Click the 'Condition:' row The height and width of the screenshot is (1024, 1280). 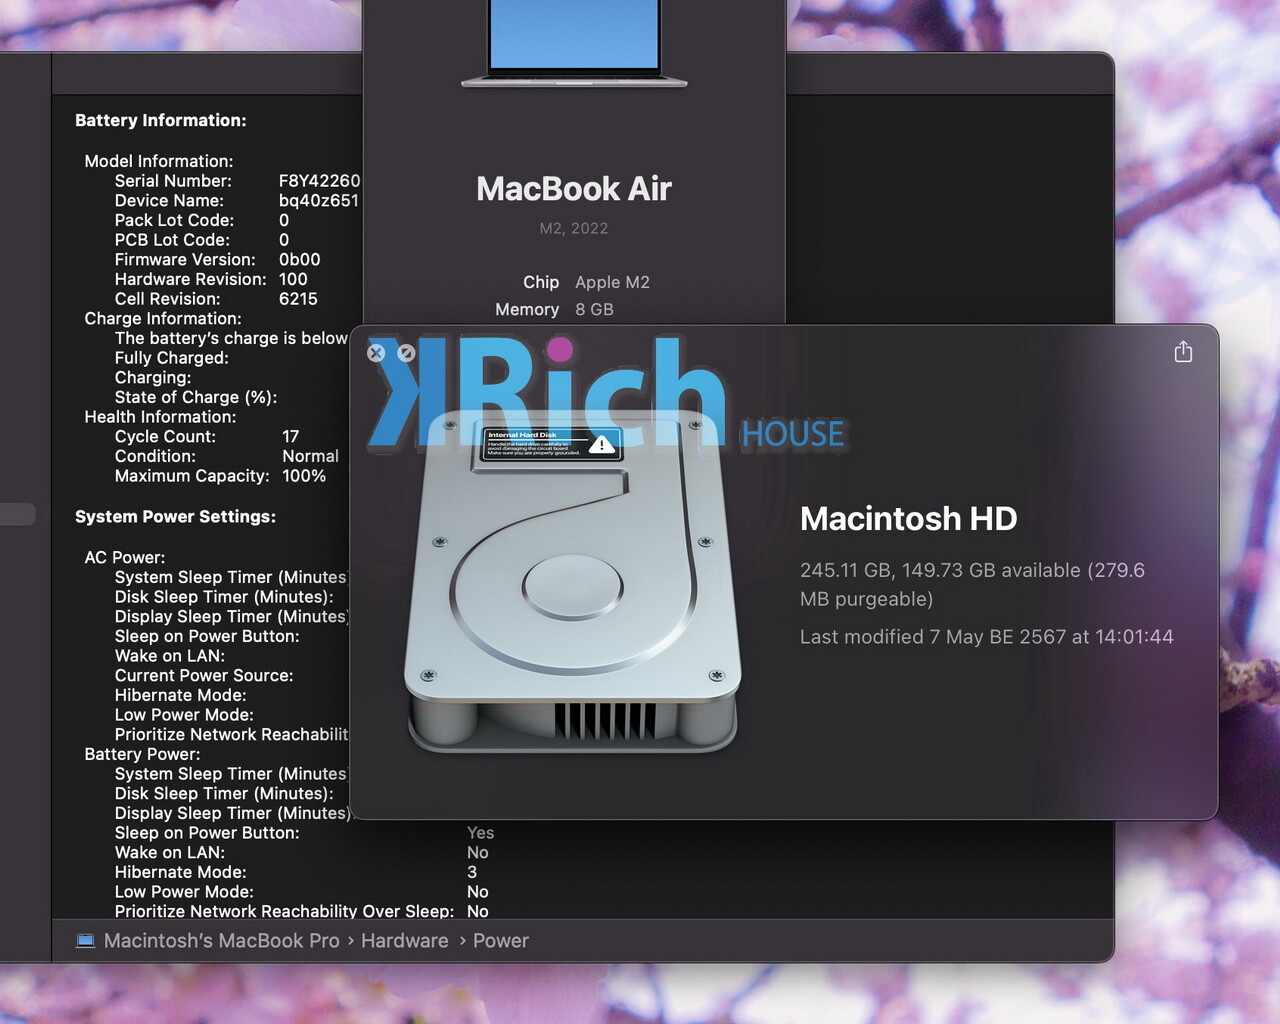tap(227, 456)
